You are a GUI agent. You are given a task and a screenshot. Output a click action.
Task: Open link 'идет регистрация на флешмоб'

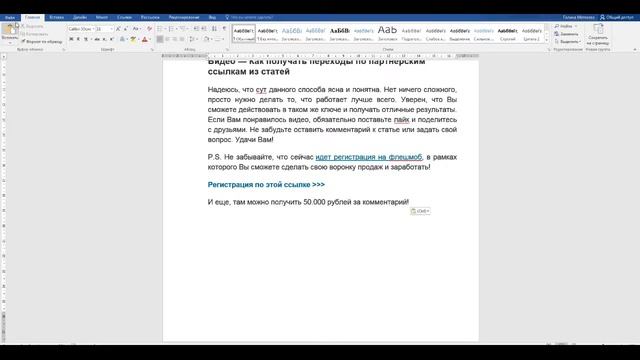pos(369,157)
